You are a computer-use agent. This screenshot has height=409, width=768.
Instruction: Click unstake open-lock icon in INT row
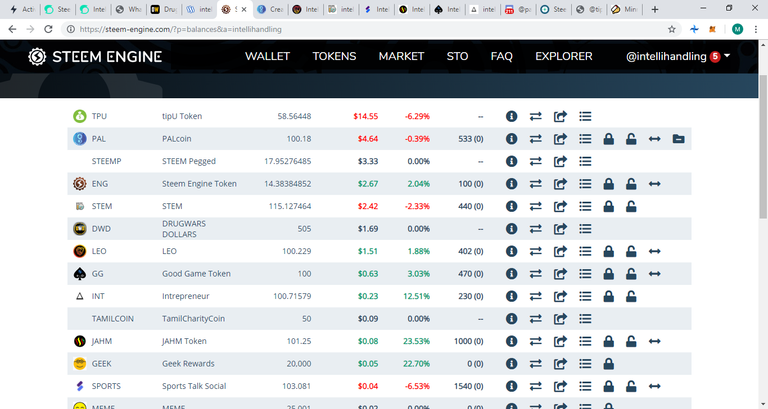631,296
